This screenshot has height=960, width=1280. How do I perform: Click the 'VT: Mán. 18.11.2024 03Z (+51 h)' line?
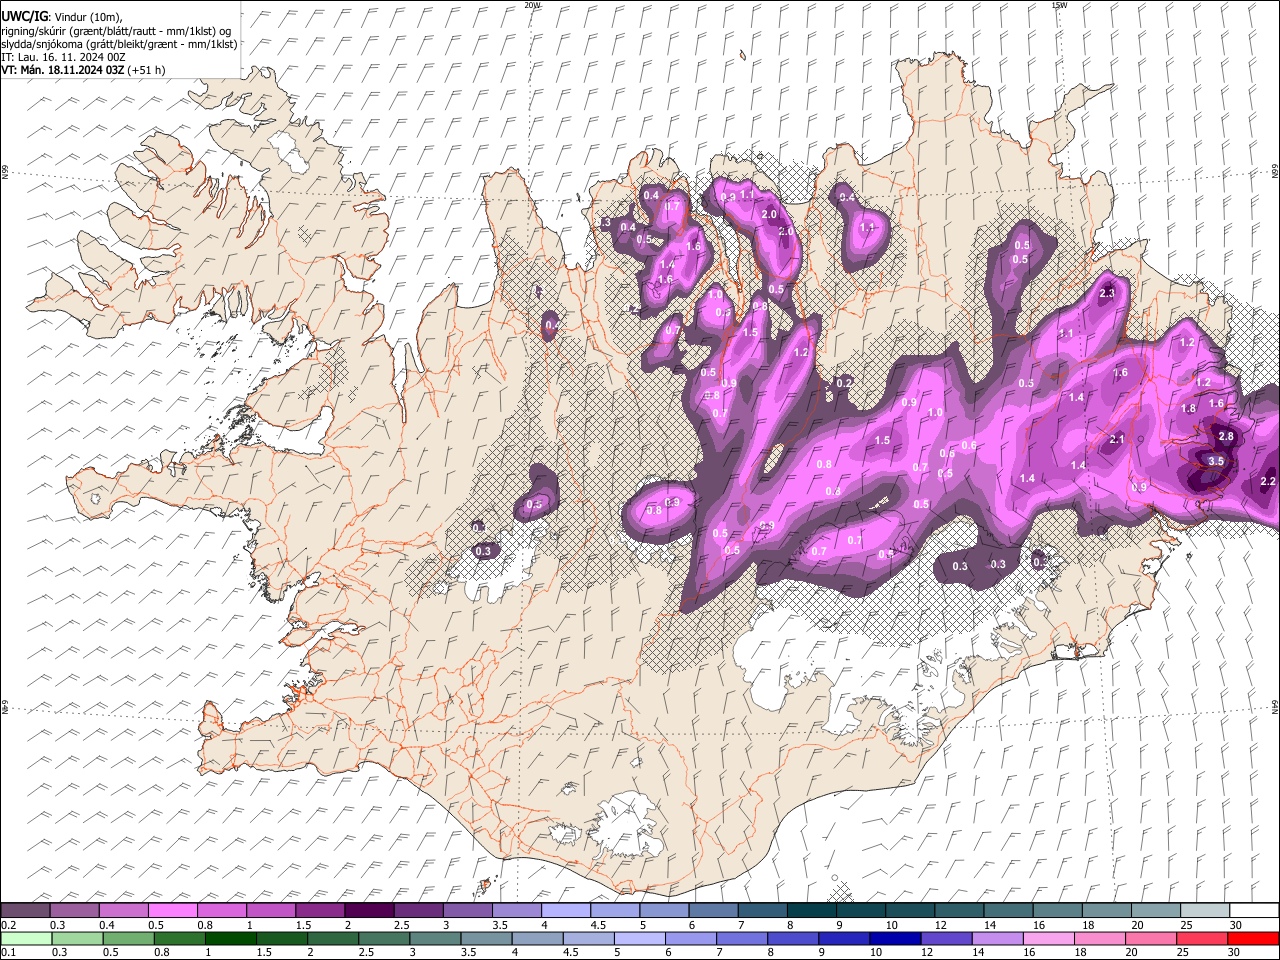pos(83,70)
